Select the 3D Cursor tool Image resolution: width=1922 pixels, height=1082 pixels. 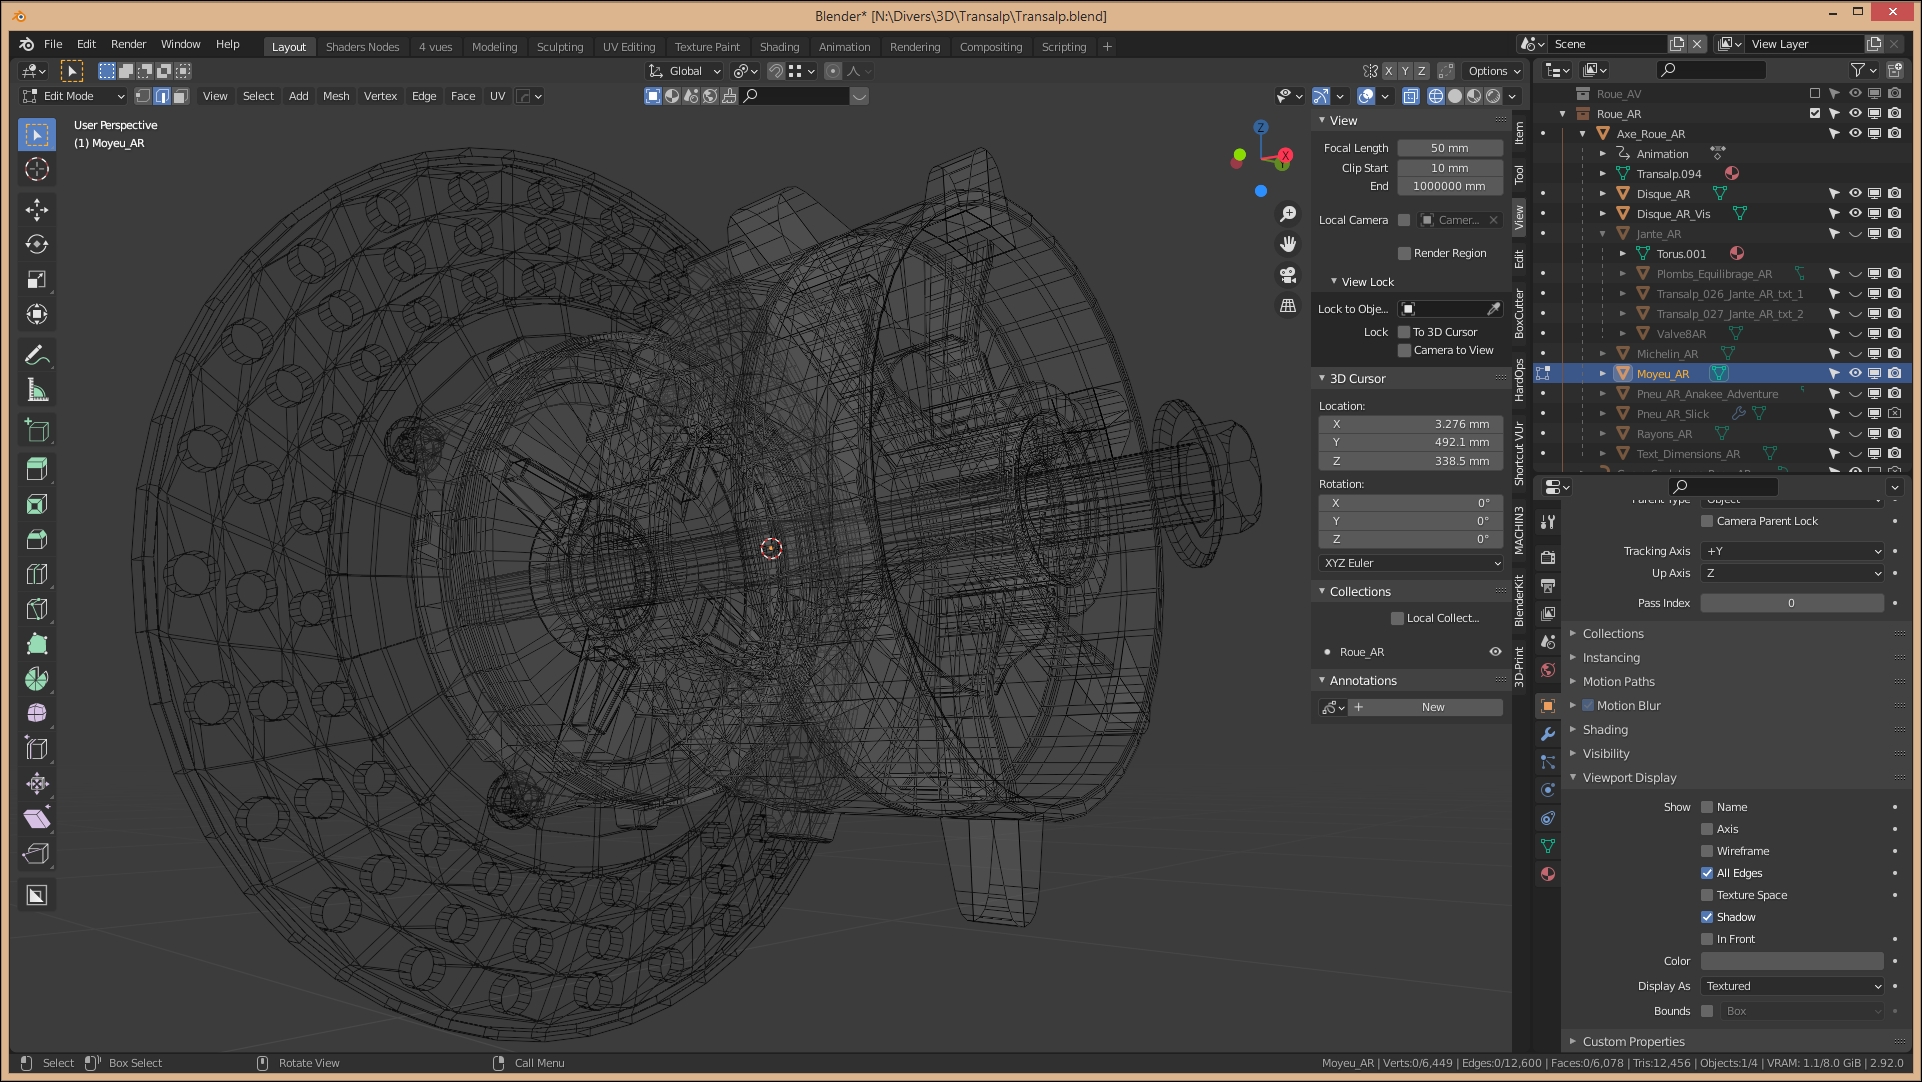pyautogui.click(x=37, y=169)
